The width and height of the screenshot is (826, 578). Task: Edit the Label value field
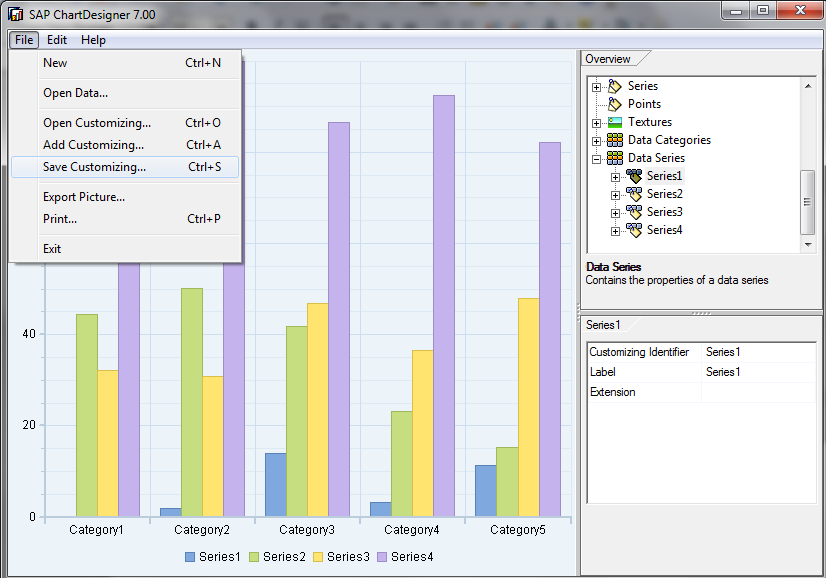759,372
